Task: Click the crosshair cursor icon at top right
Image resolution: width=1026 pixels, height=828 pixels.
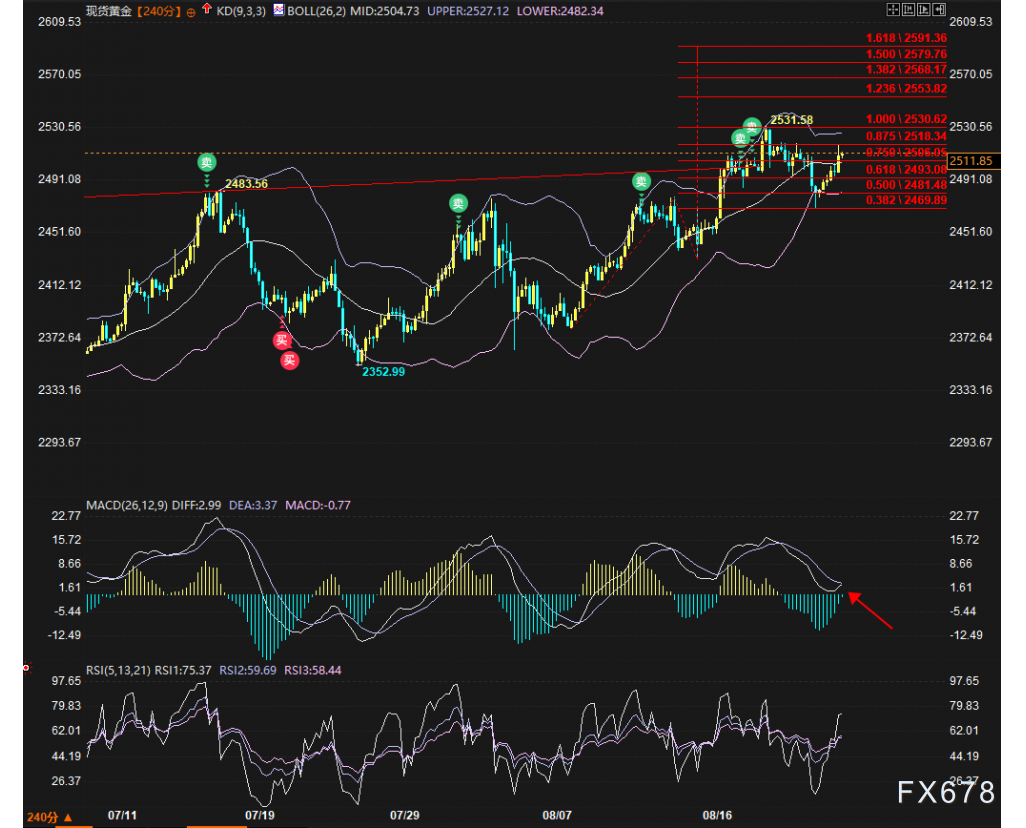Action: (893, 9)
